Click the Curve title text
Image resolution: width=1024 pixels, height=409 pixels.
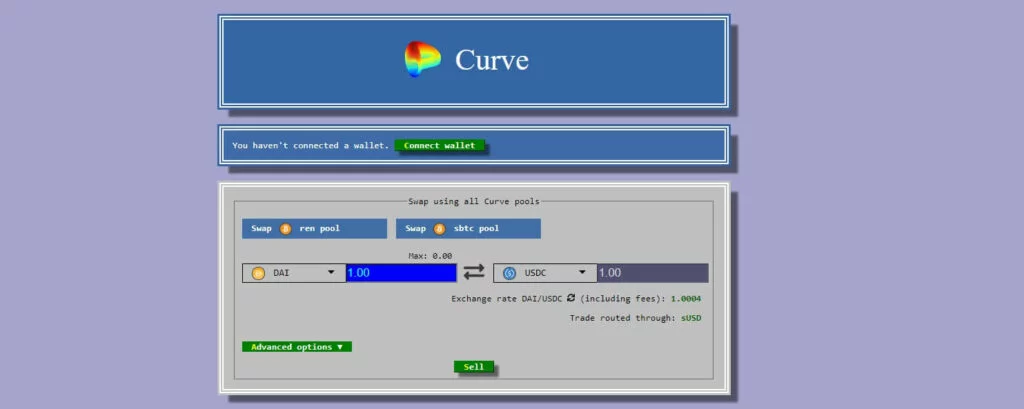(x=491, y=60)
